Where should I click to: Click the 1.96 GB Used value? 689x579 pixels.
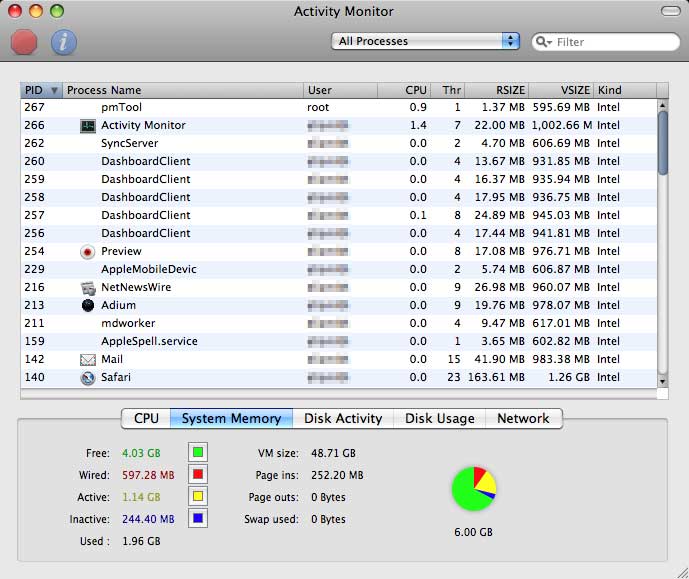point(141,541)
